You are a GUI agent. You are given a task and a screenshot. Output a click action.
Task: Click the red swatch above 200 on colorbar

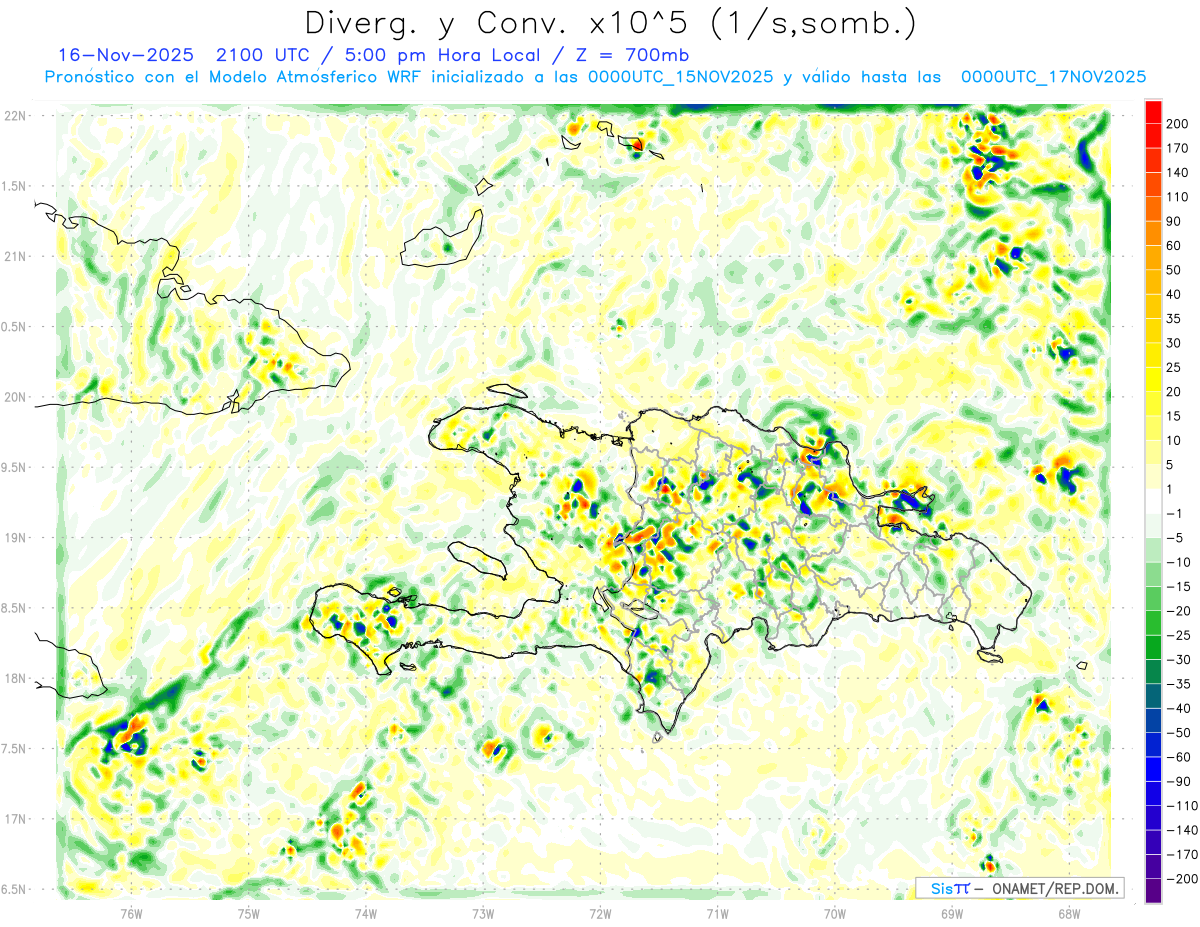[1154, 112]
